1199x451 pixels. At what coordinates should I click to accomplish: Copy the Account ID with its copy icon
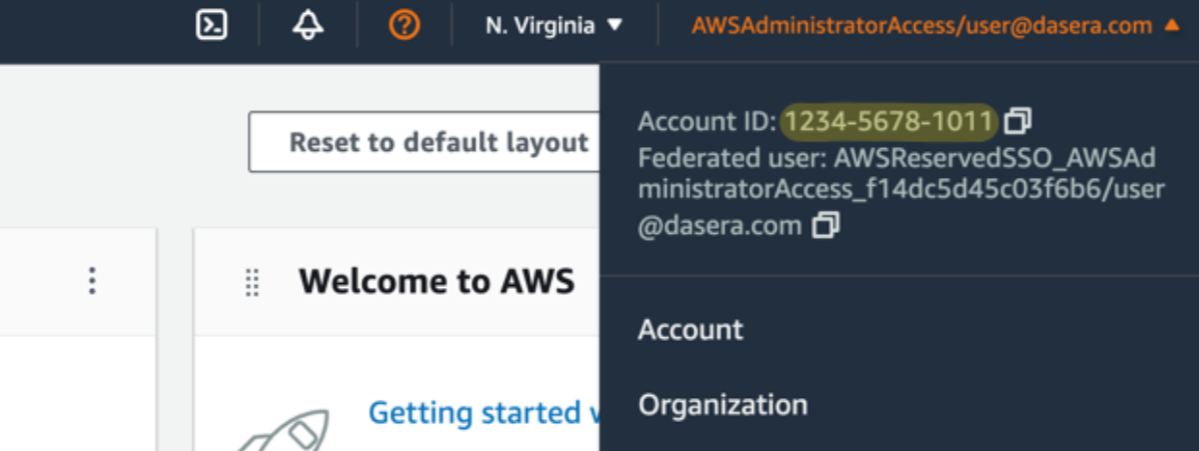pos(1018,120)
